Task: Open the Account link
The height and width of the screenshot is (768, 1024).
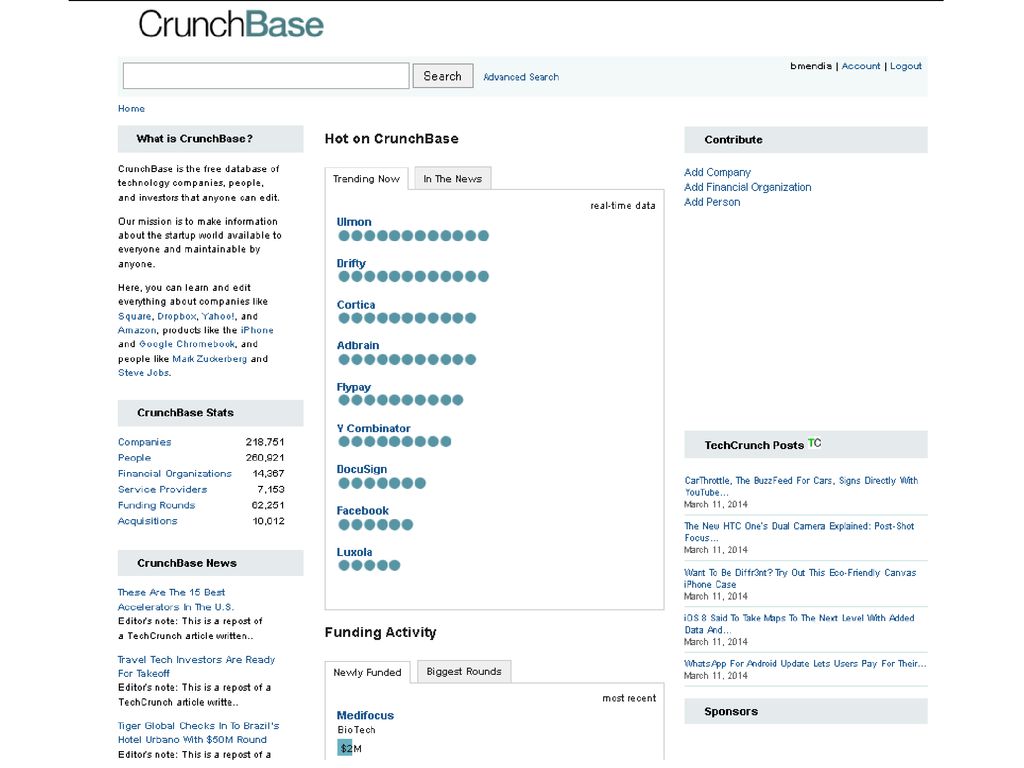Action: 861,66
